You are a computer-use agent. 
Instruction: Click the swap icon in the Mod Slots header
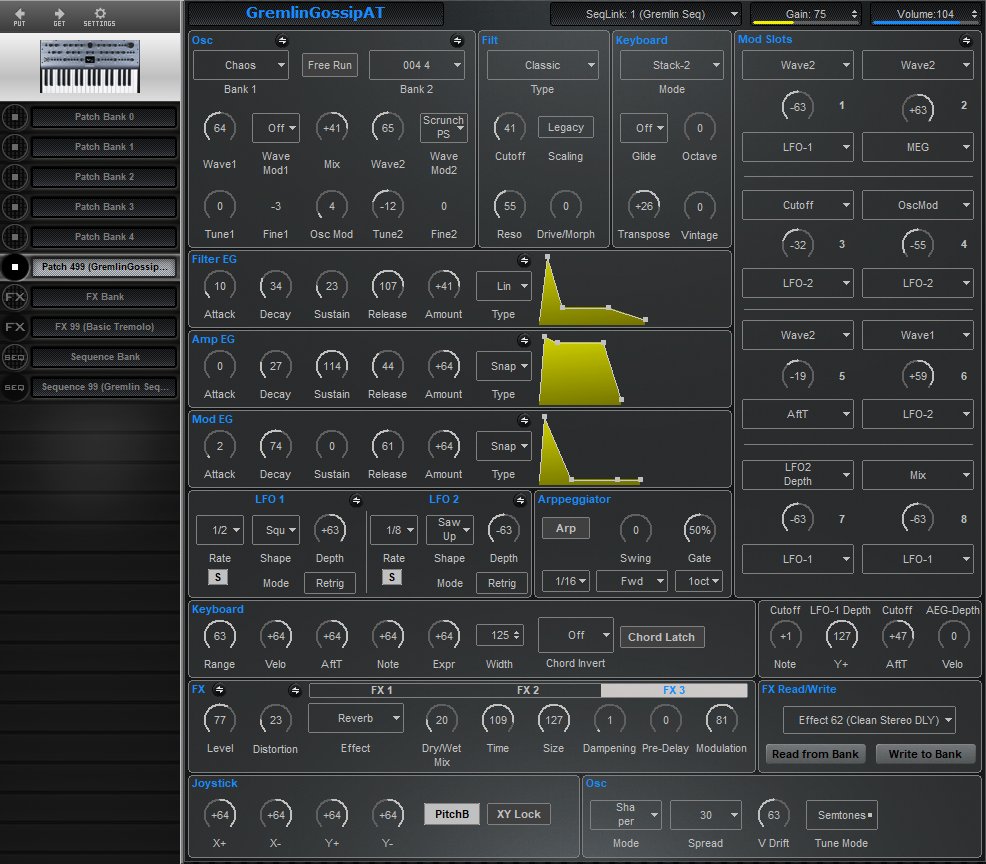[x=966, y=41]
